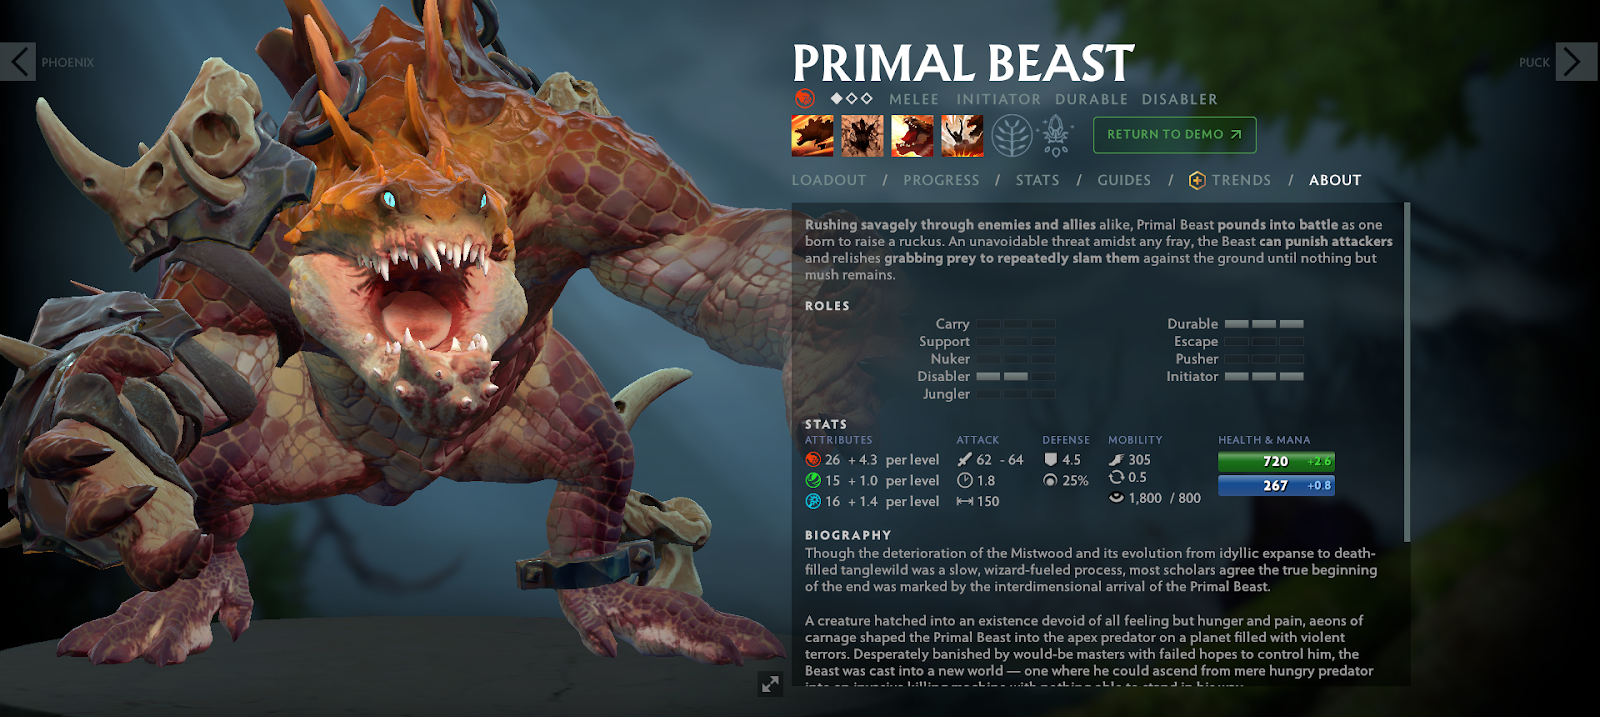
Task: Open the Guides tab
Action: tap(1124, 180)
